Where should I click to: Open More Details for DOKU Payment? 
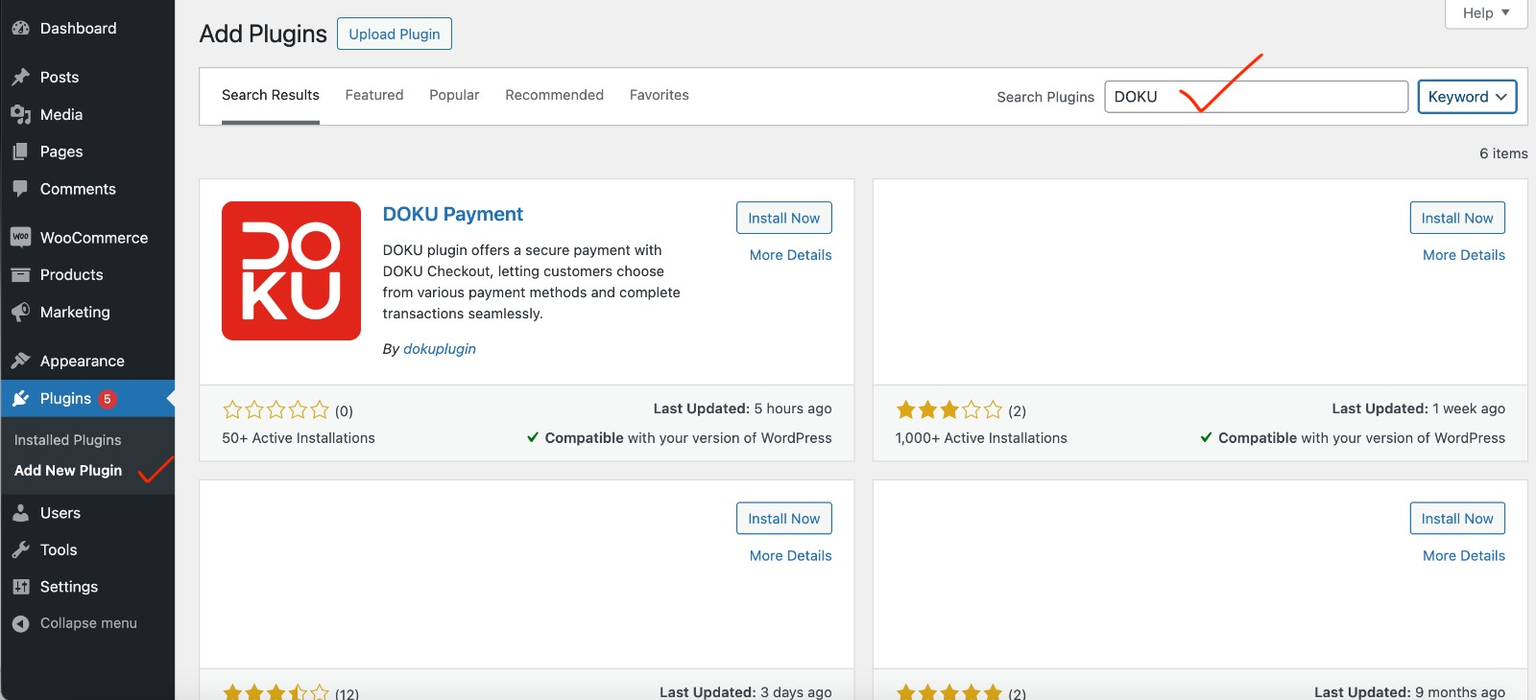pos(790,255)
